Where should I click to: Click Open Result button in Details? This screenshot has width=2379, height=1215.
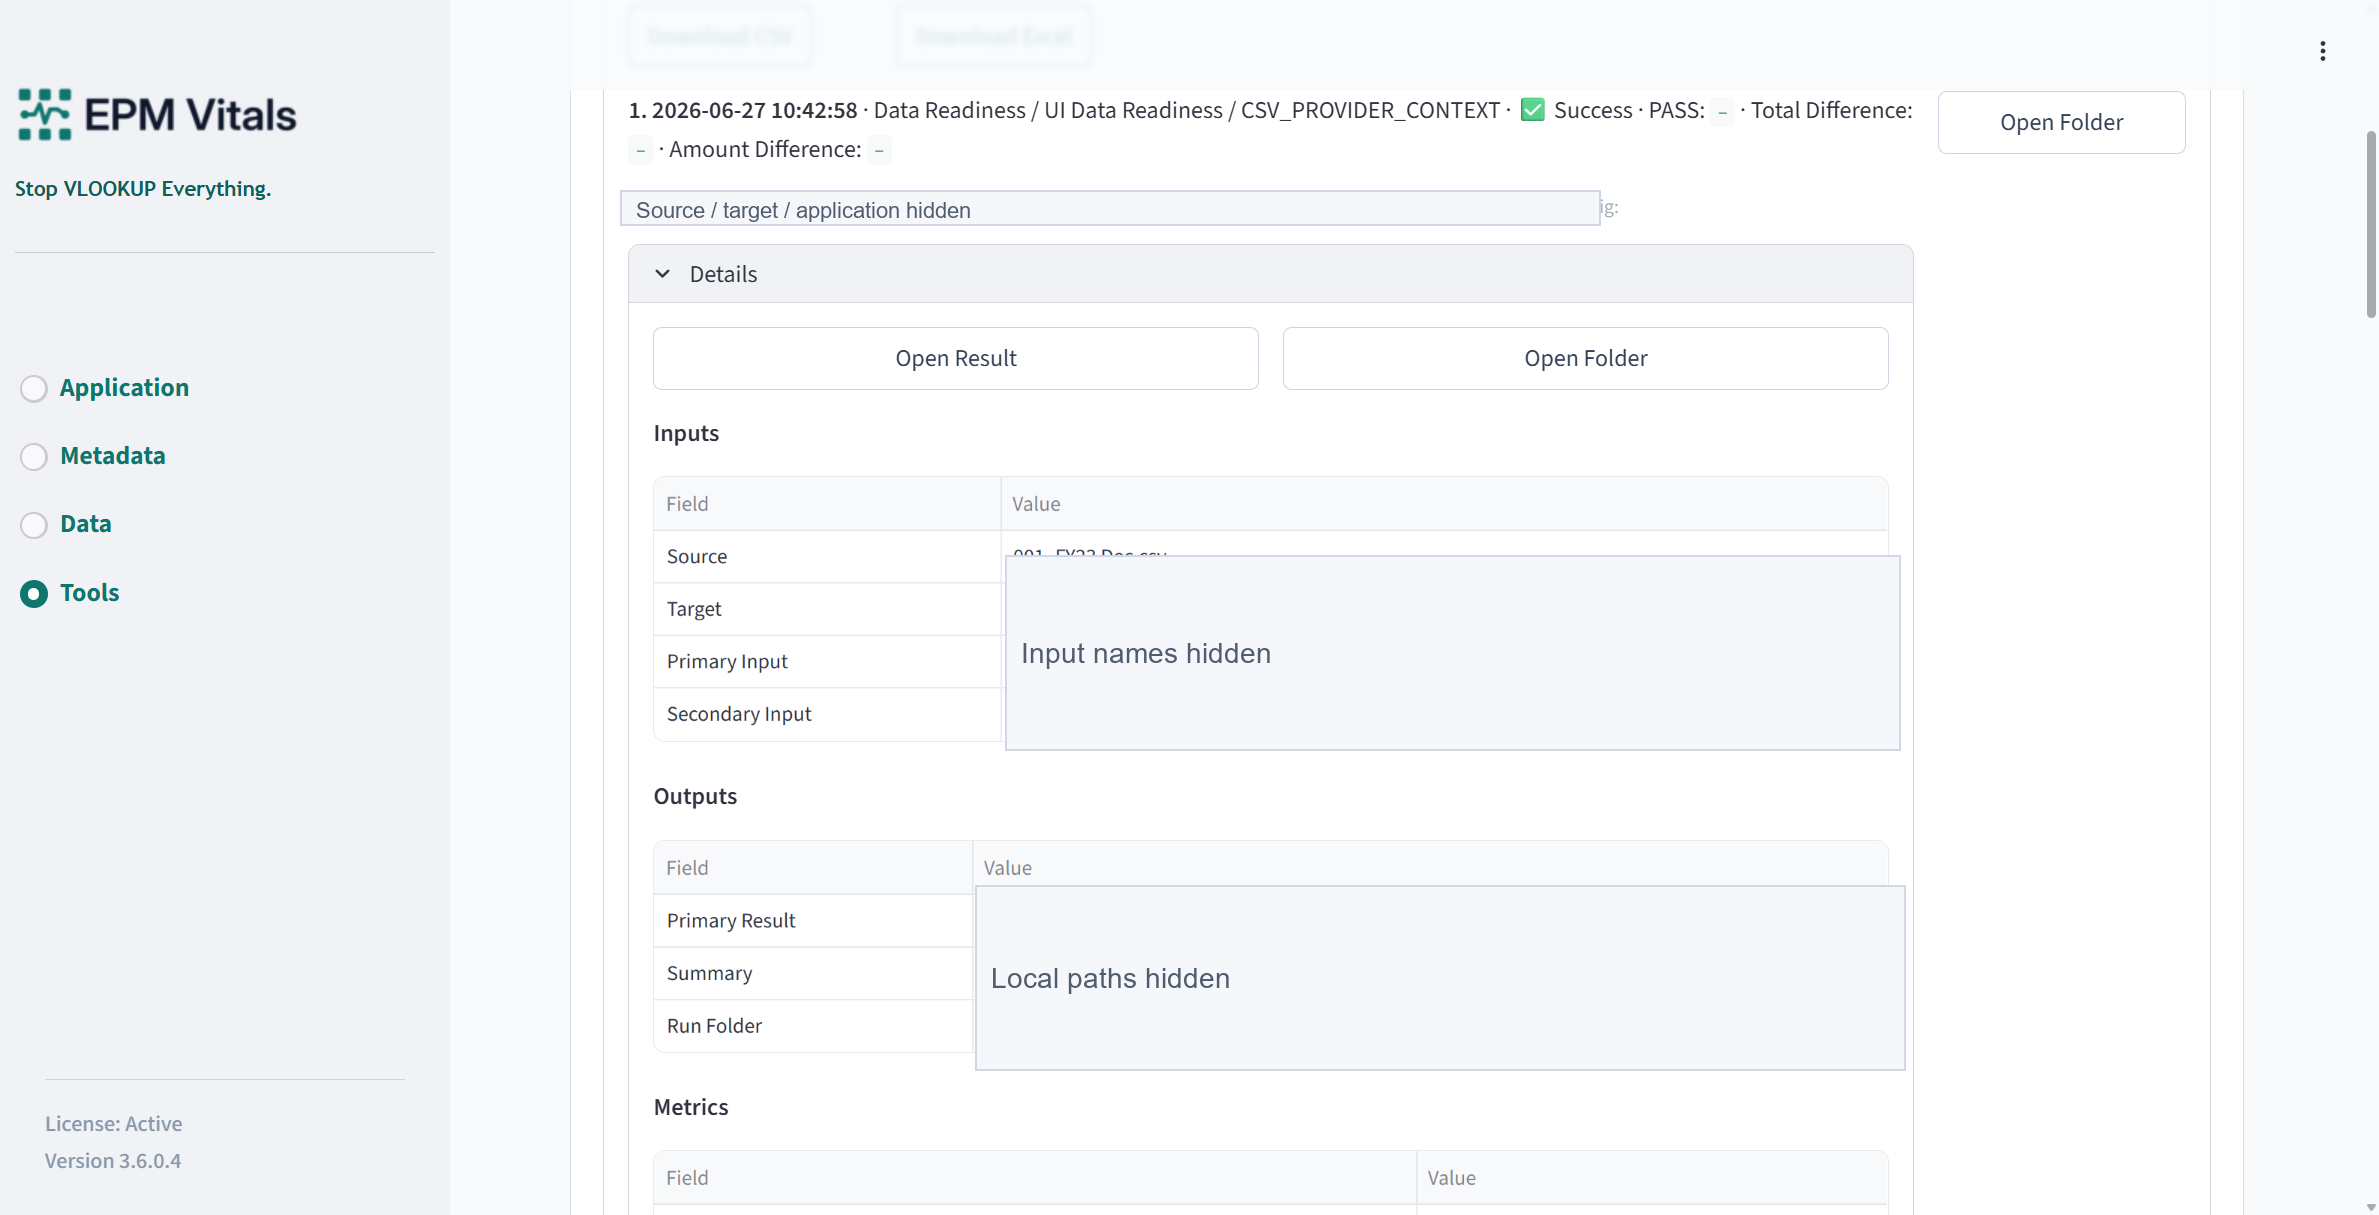(955, 358)
